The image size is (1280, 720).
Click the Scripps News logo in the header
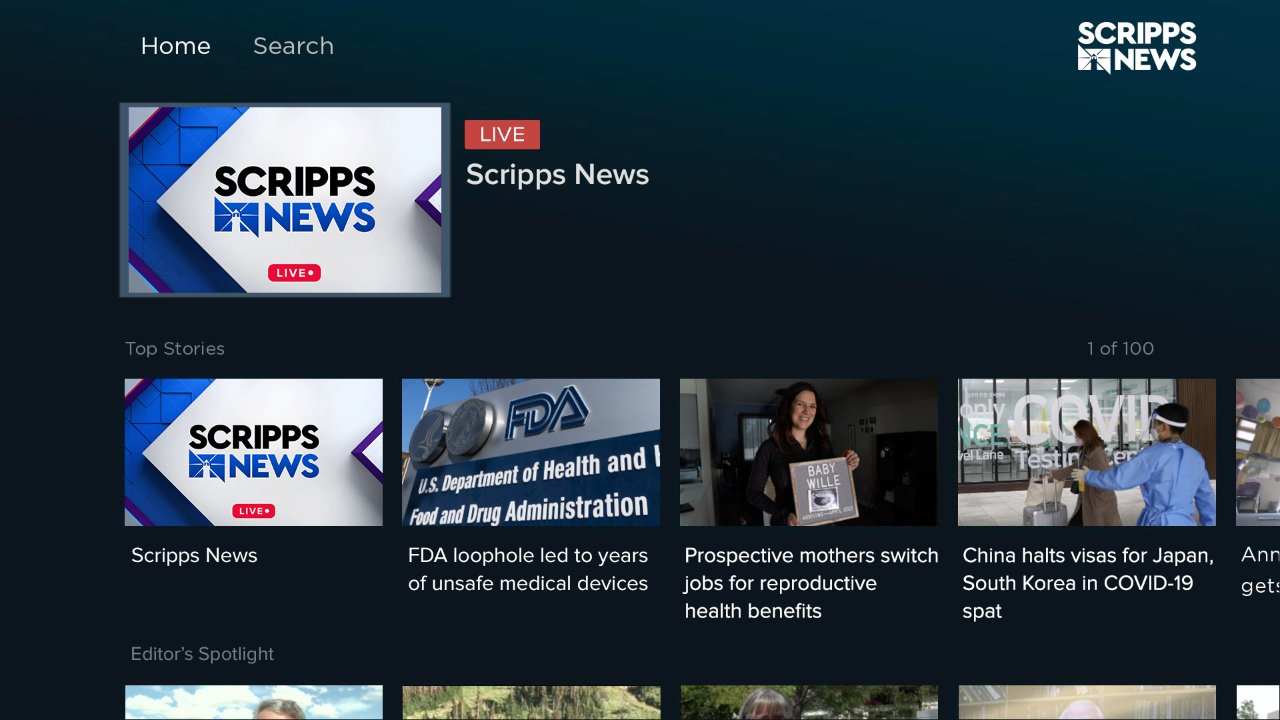1137,47
